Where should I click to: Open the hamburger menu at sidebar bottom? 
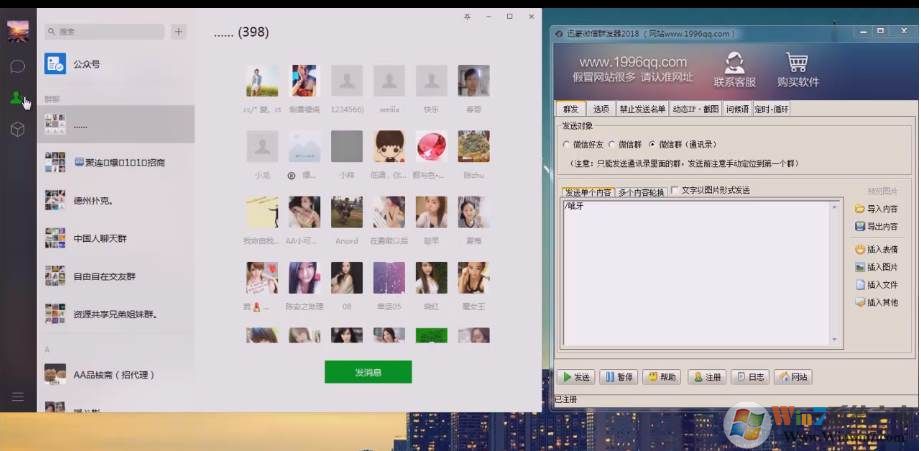point(17,397)
